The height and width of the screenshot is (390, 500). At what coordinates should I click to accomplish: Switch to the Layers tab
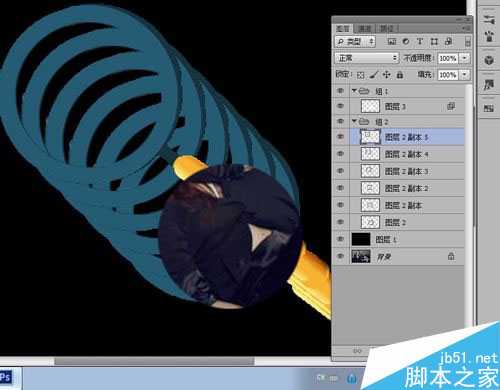pos(343,29)
